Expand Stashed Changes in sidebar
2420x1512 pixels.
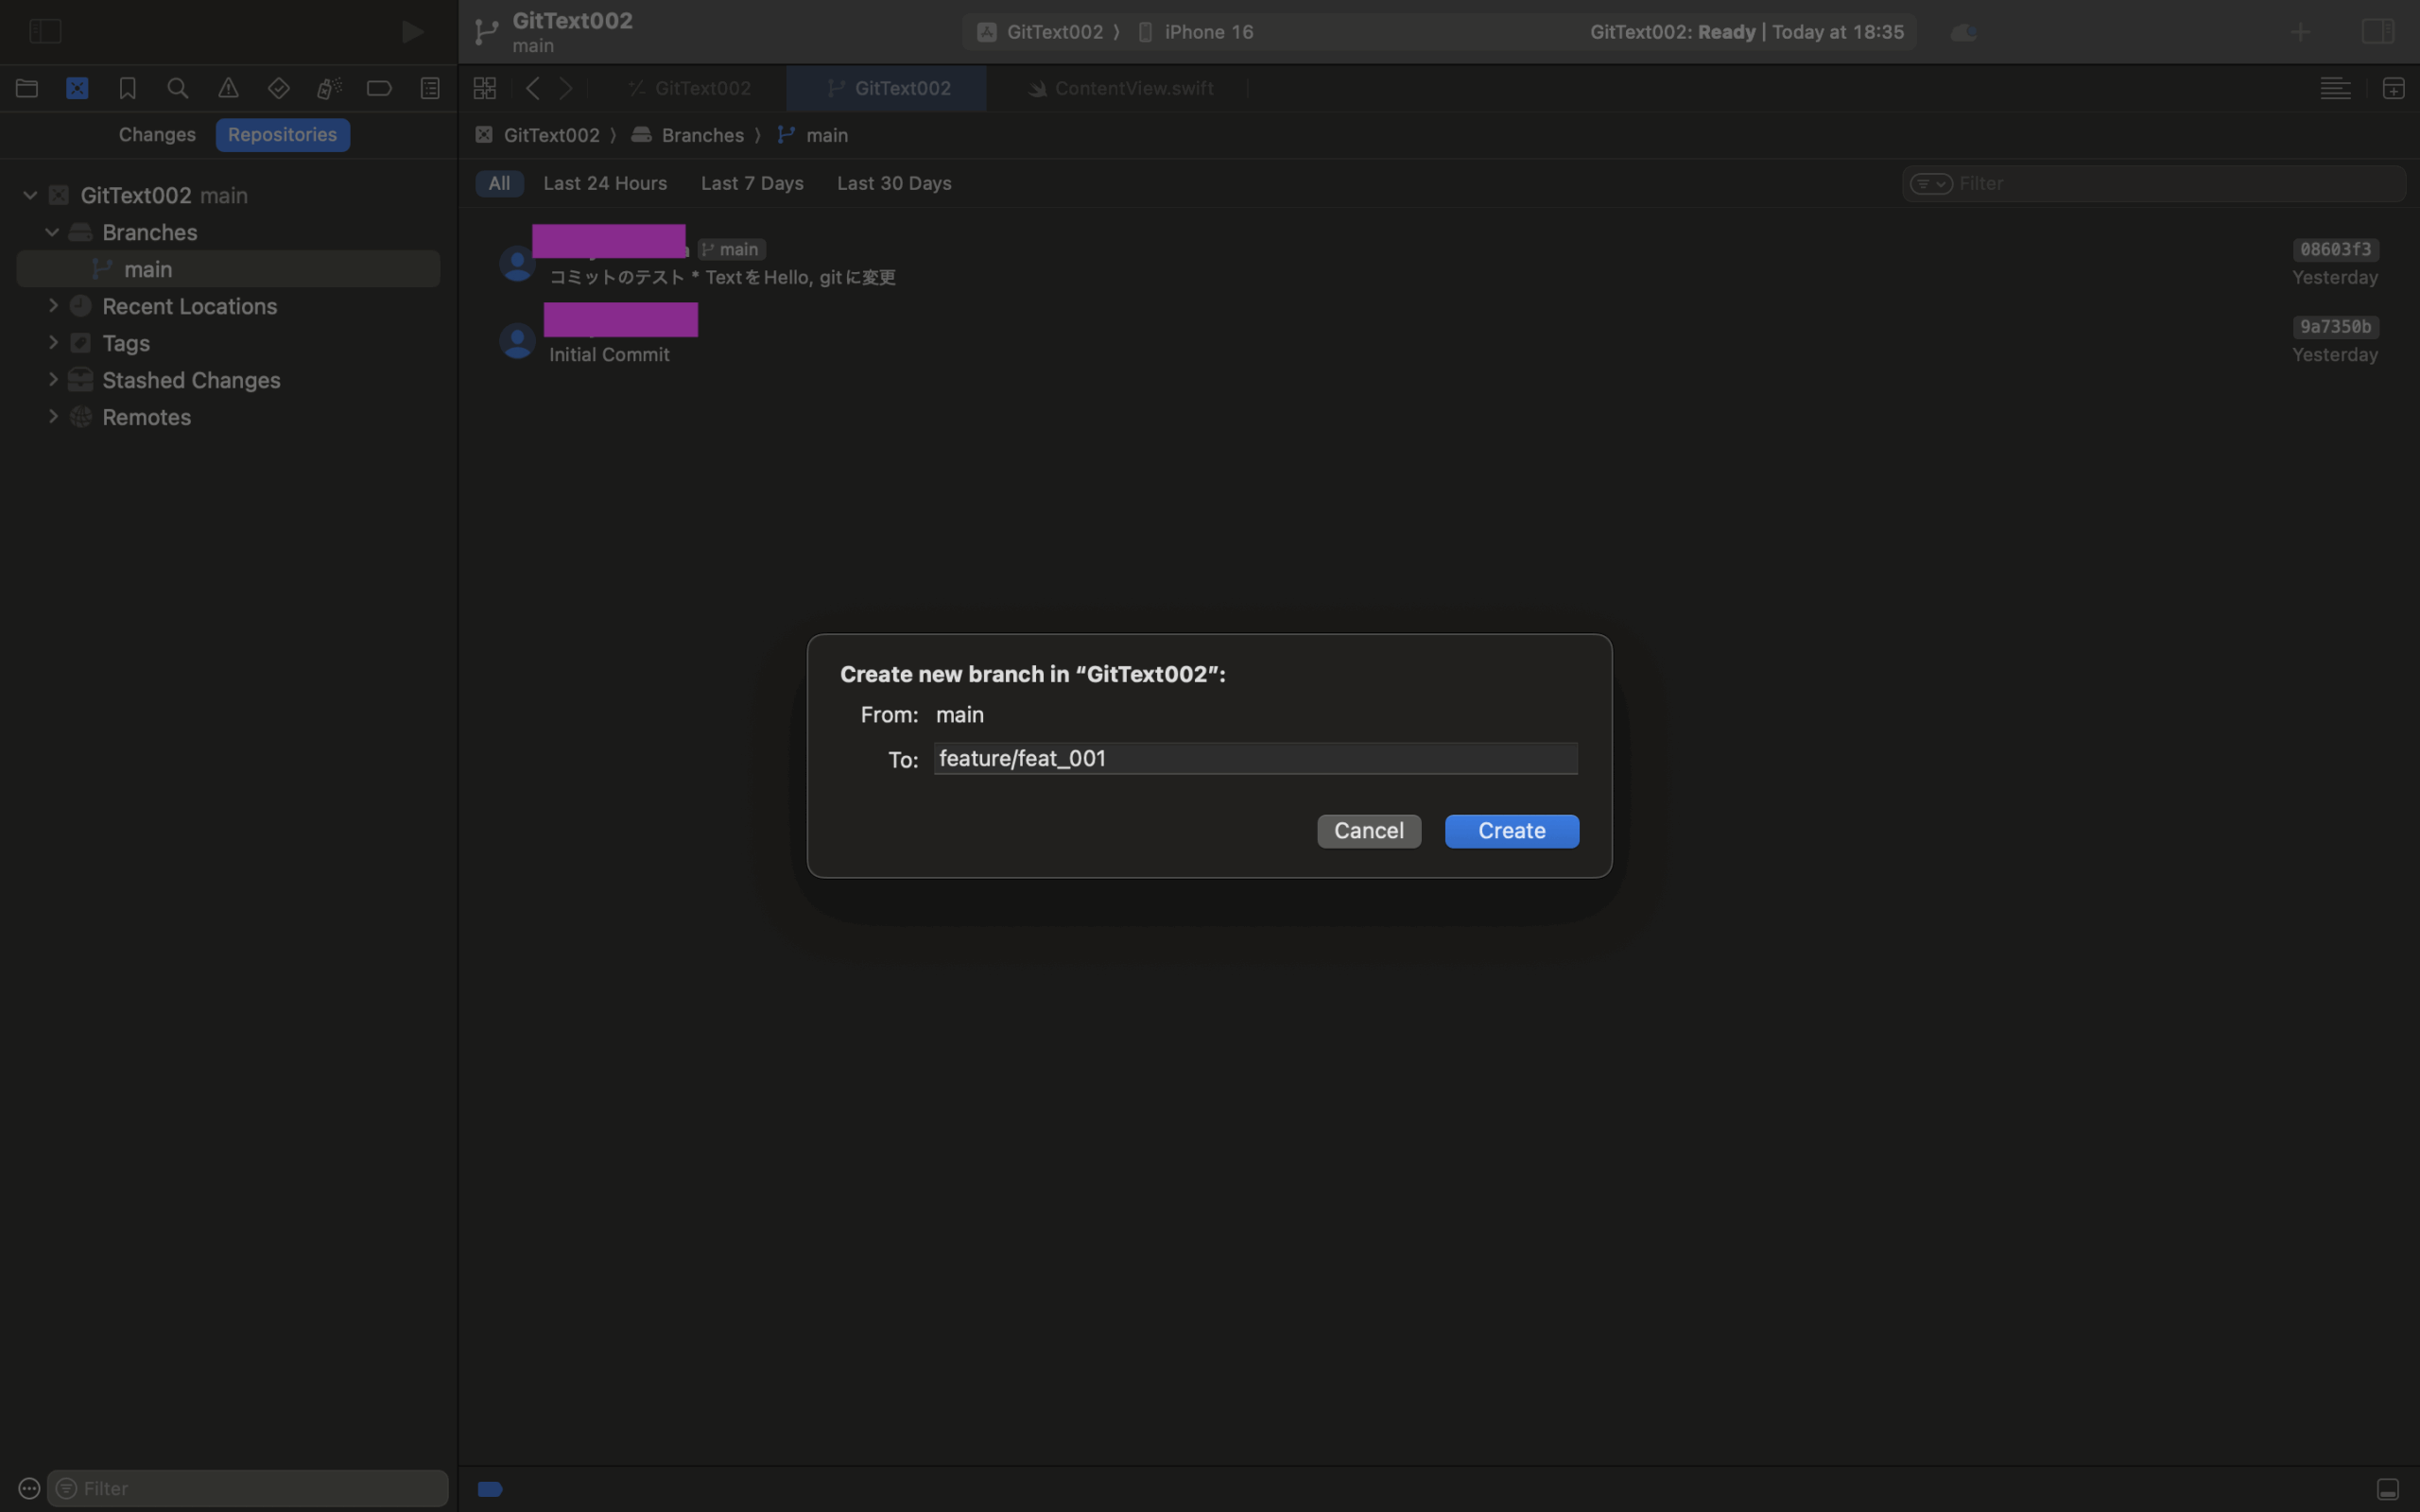pyautogui.click(x=54, y=380)
